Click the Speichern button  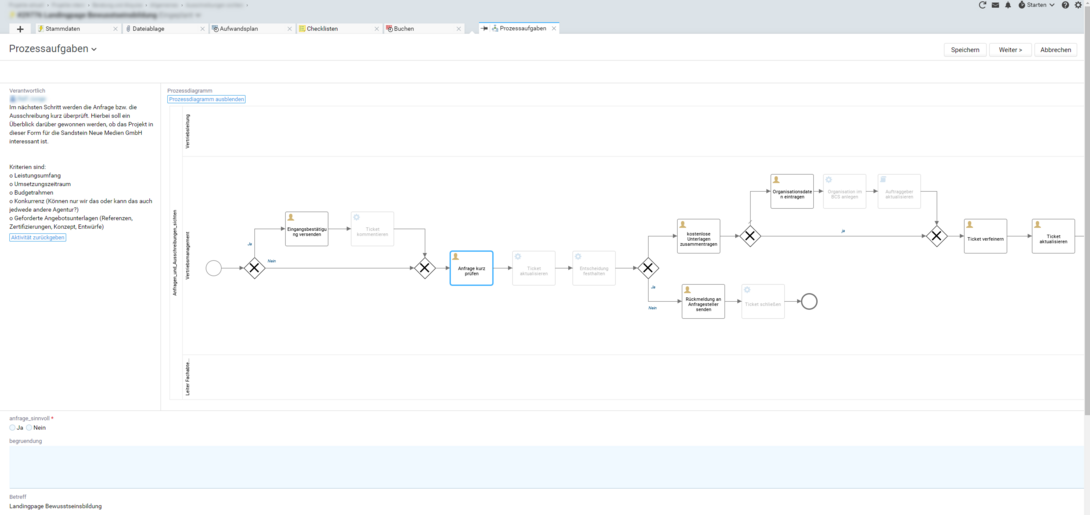point(965,50)
